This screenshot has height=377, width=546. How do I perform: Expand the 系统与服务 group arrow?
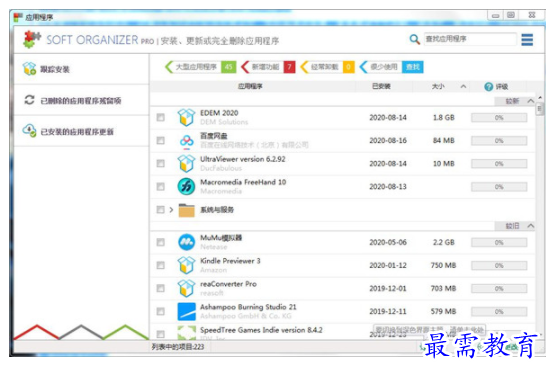tap(171, 210)
